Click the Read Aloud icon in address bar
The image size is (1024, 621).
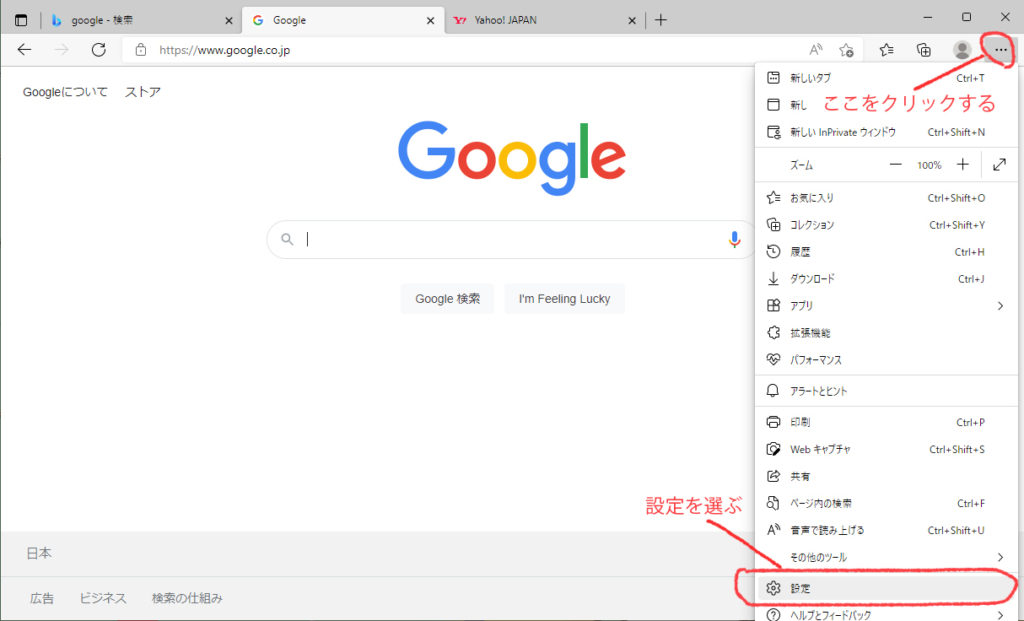tap(816, 50)
